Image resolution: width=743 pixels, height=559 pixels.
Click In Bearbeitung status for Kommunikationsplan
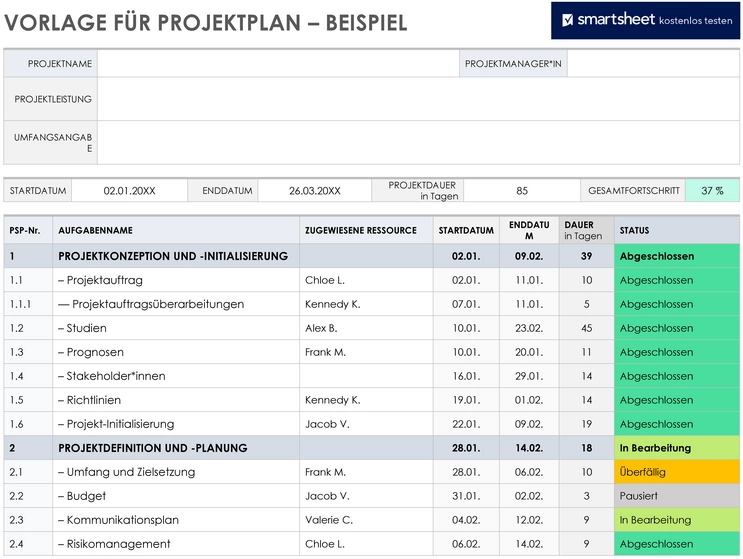point(677,520)
